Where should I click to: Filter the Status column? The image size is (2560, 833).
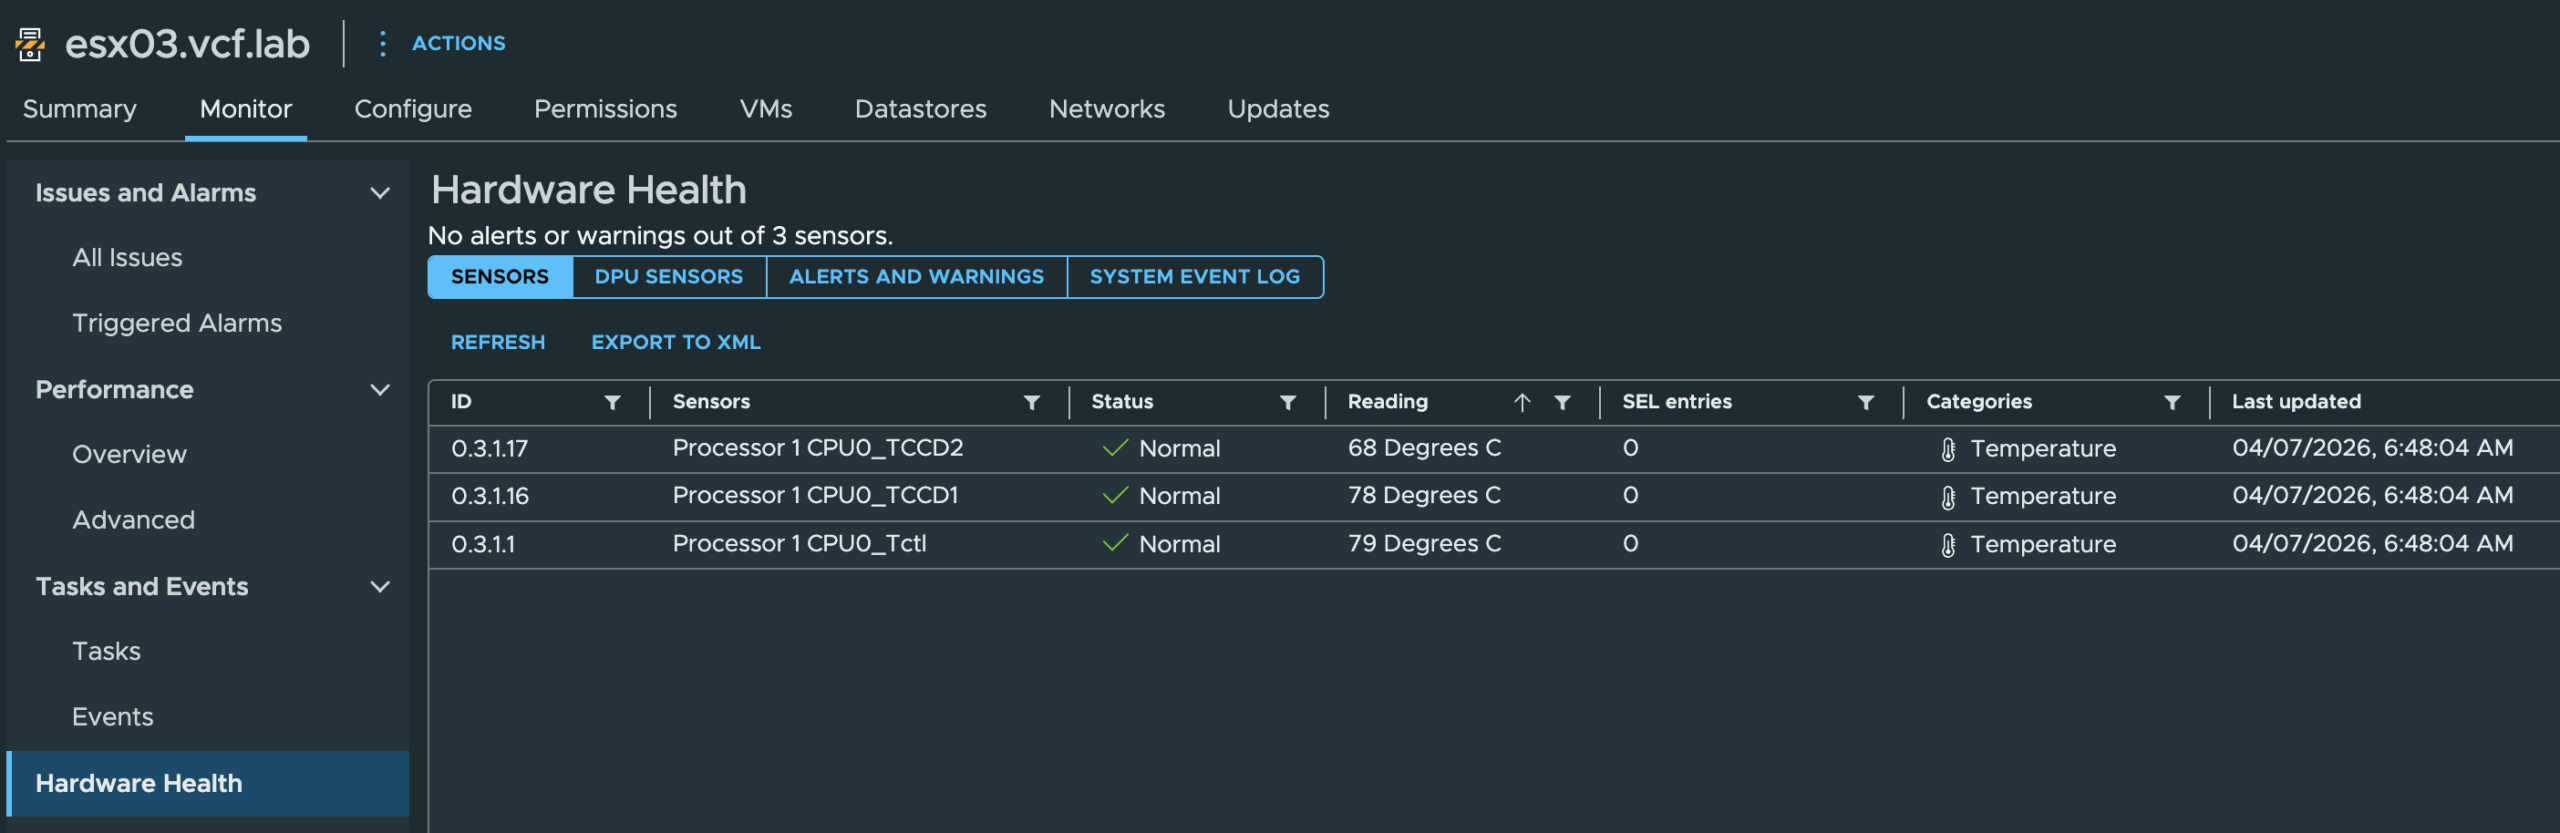tap(1287, 402)
